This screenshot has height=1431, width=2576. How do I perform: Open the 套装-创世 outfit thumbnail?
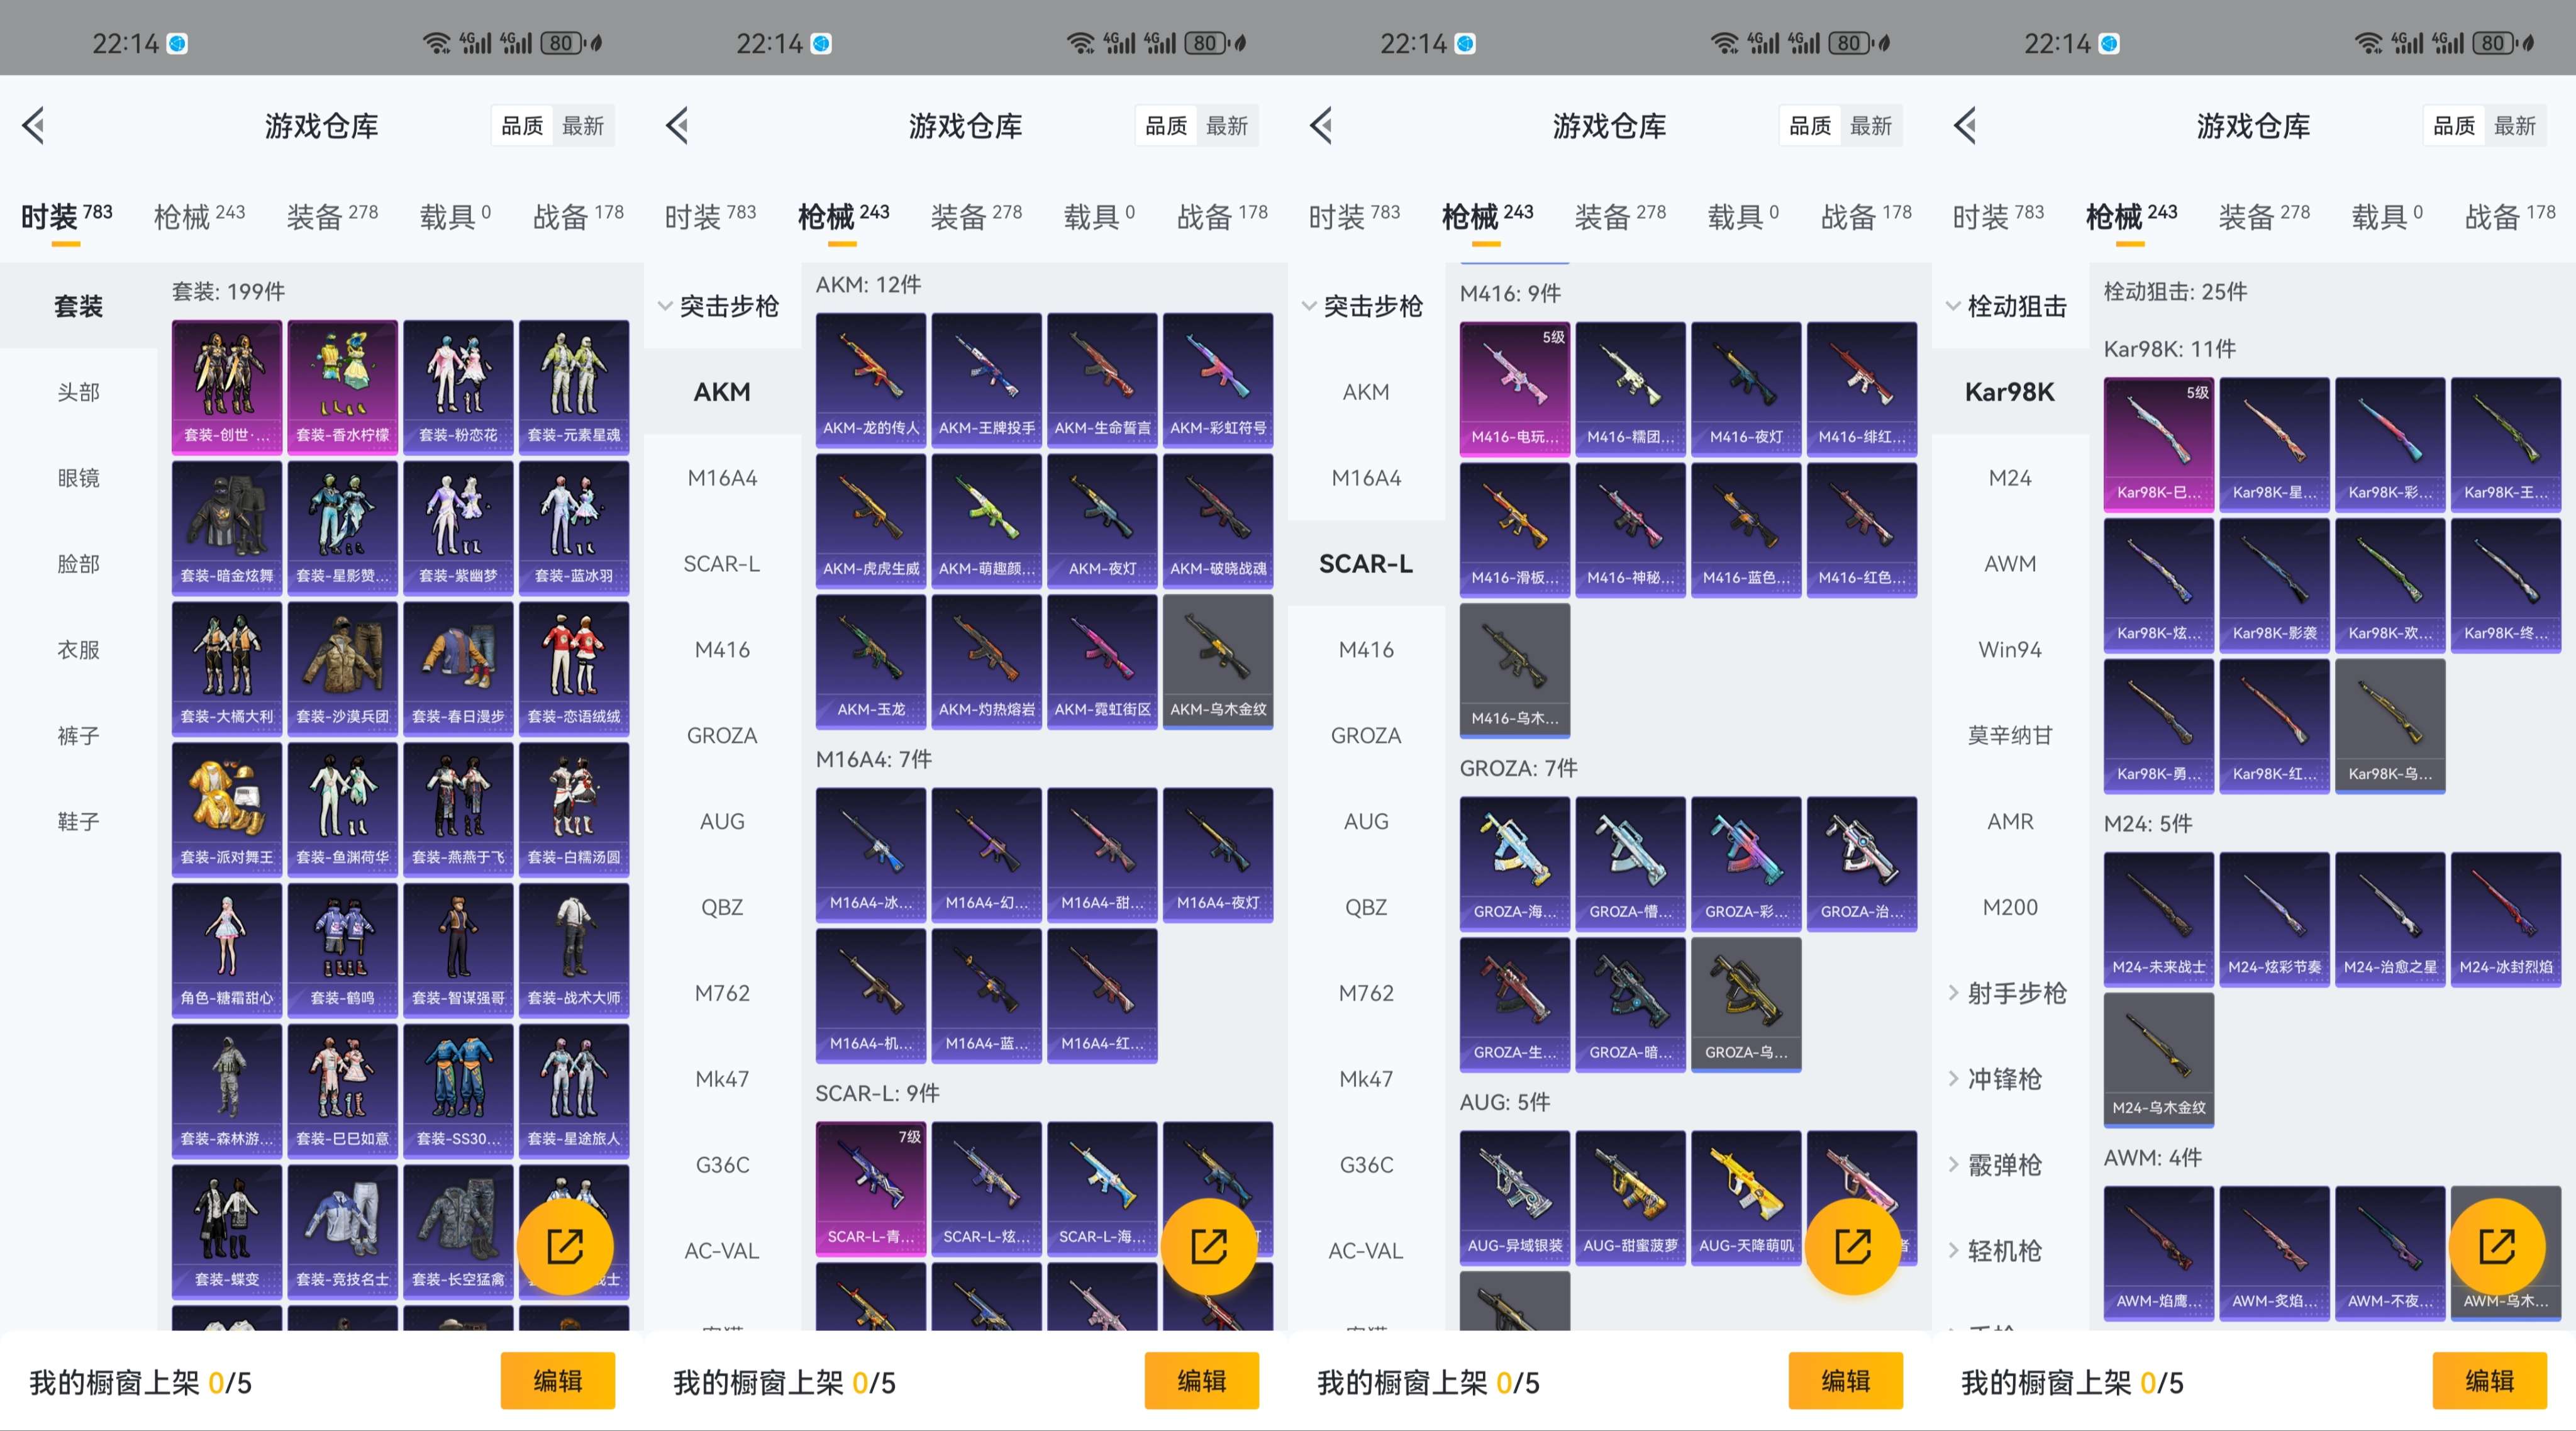tap(227, 387)
